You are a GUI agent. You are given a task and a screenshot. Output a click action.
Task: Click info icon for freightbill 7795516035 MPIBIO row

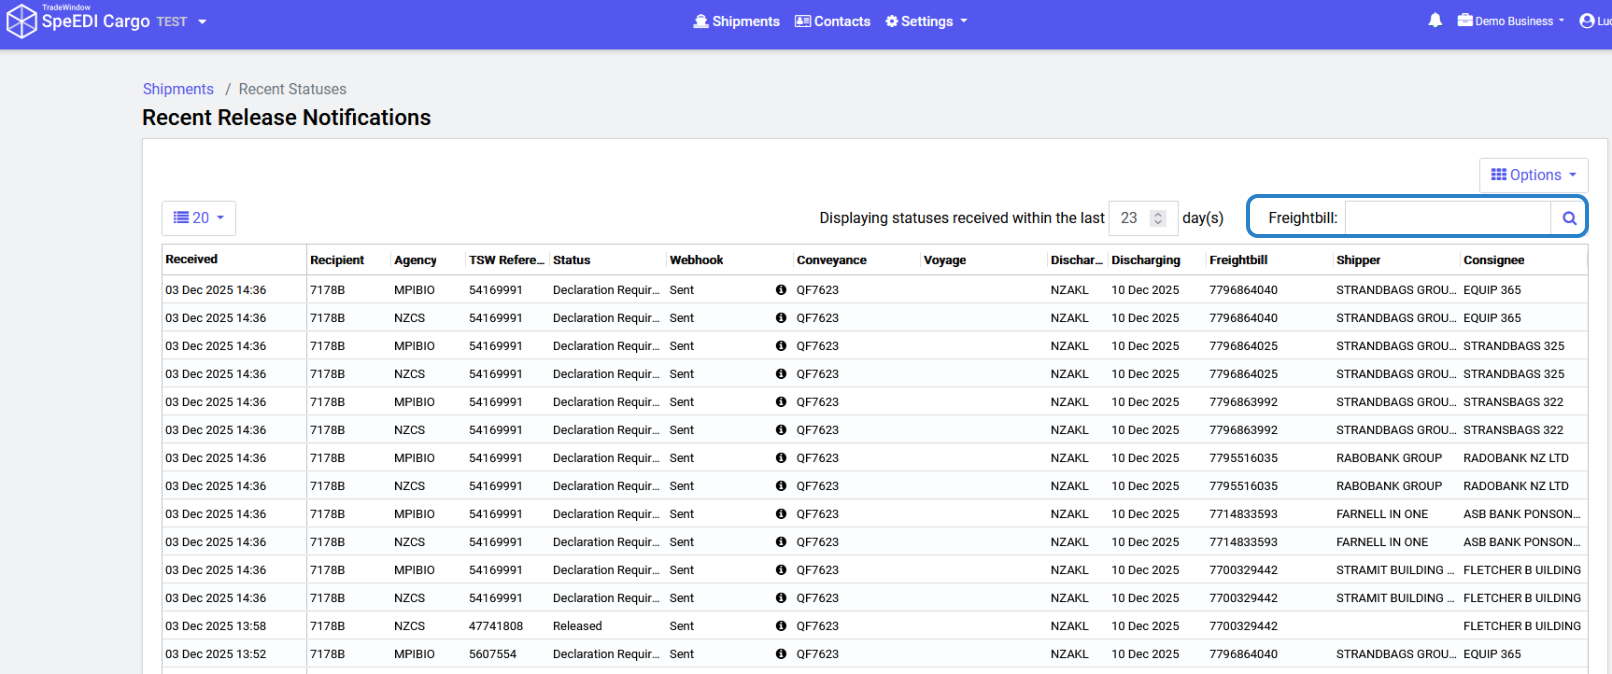coord(781,458)
